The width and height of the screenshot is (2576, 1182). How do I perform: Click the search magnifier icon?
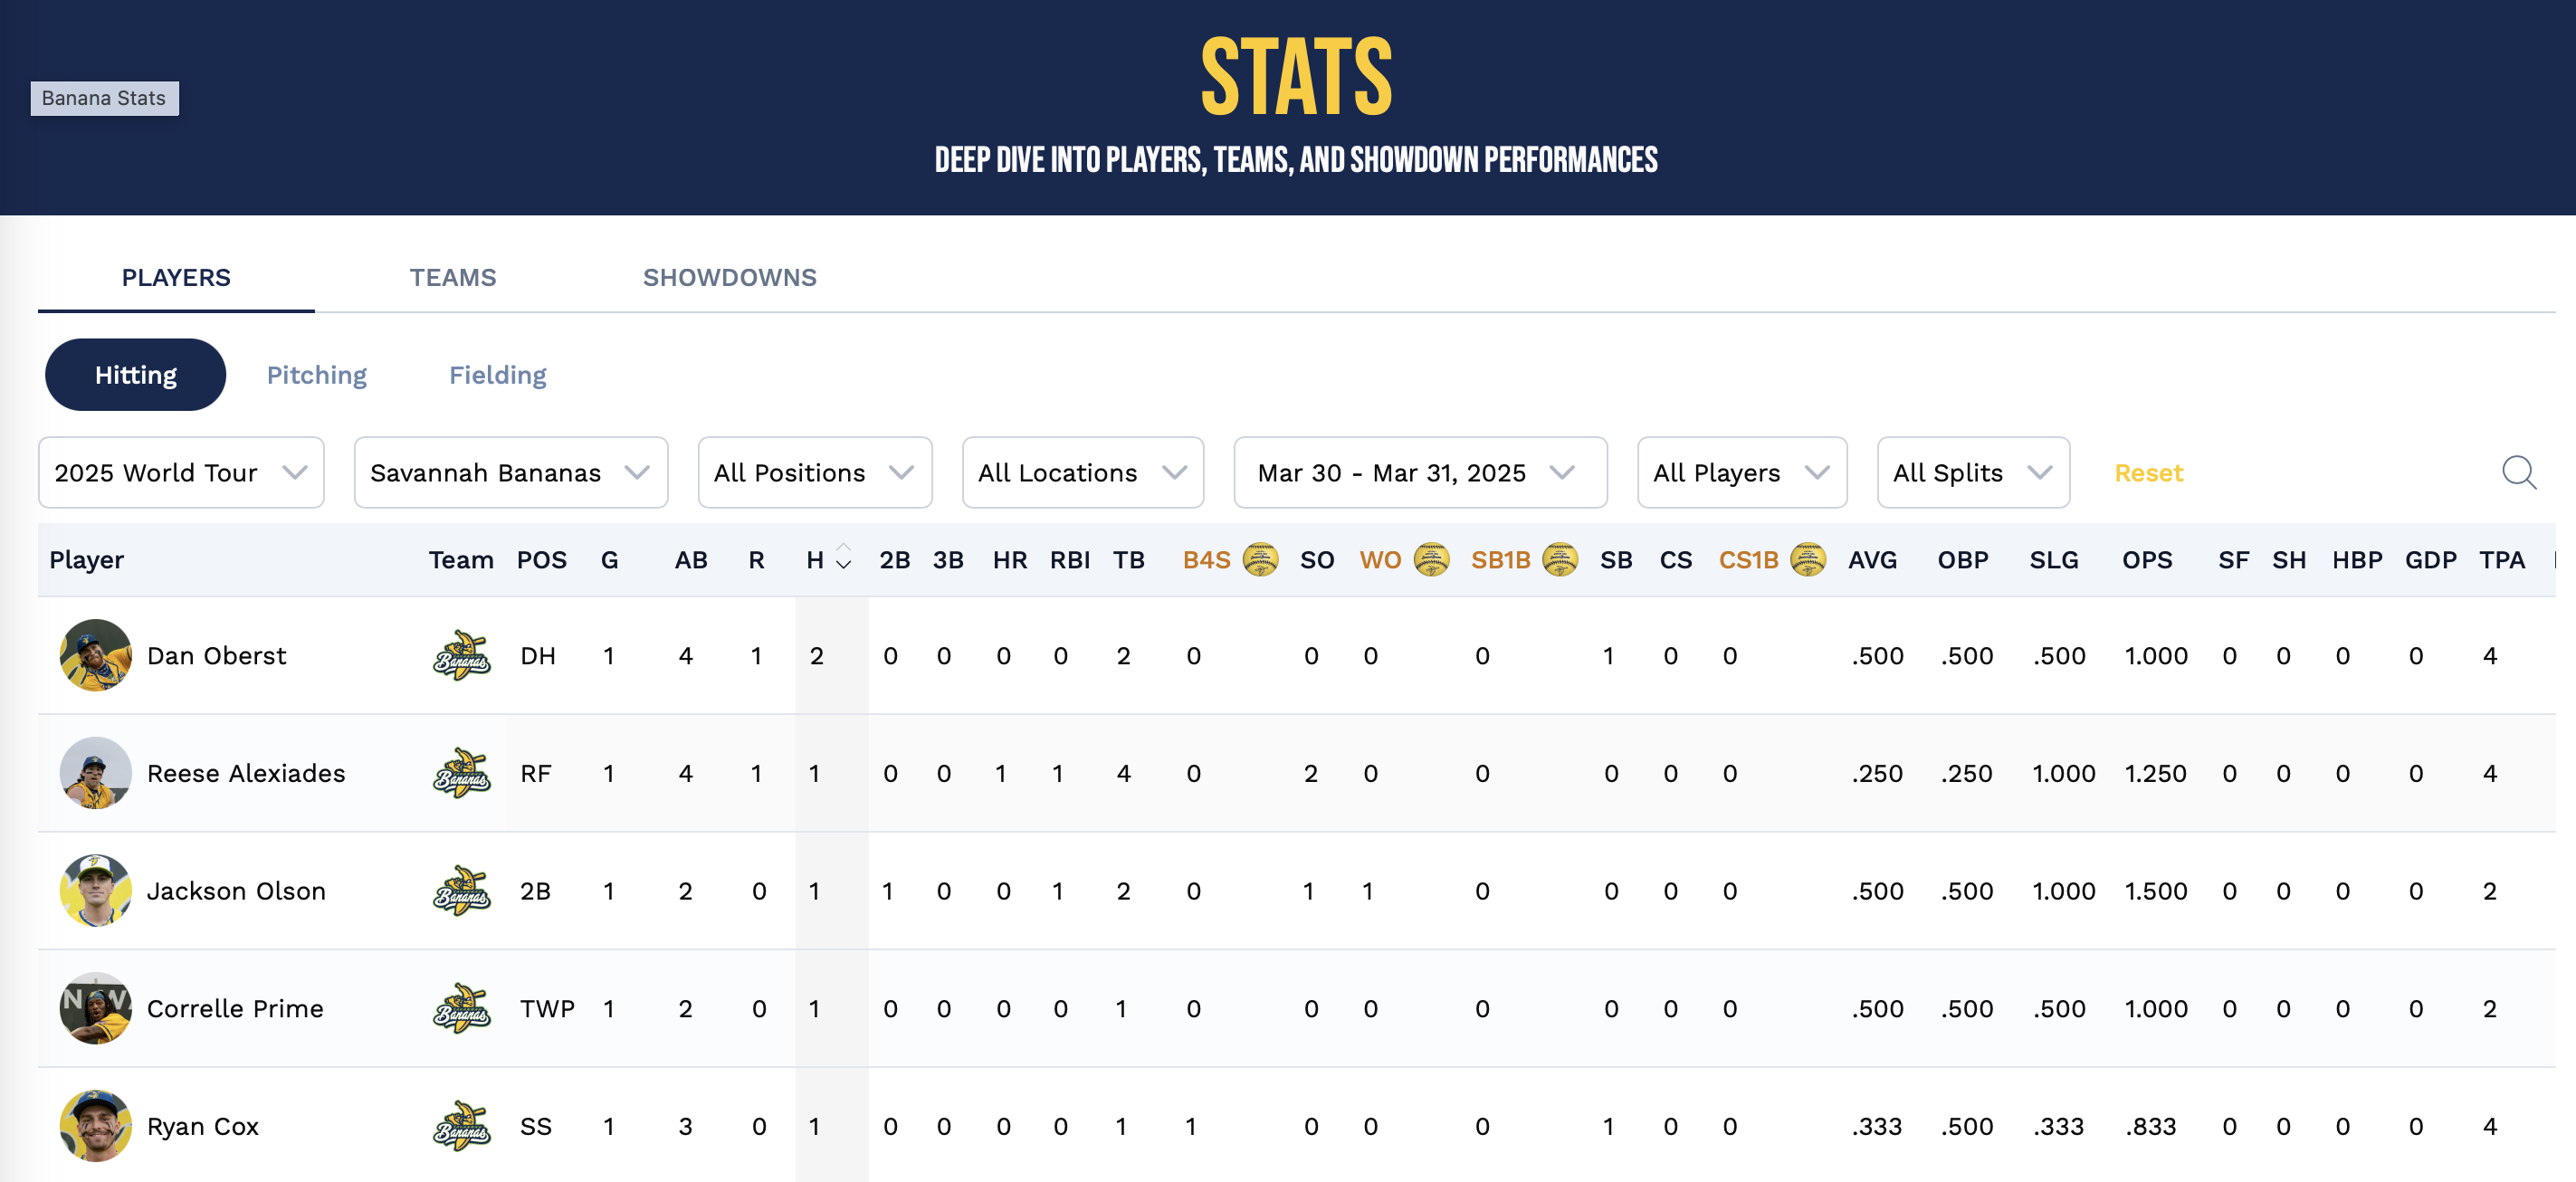click(2517, 472)
